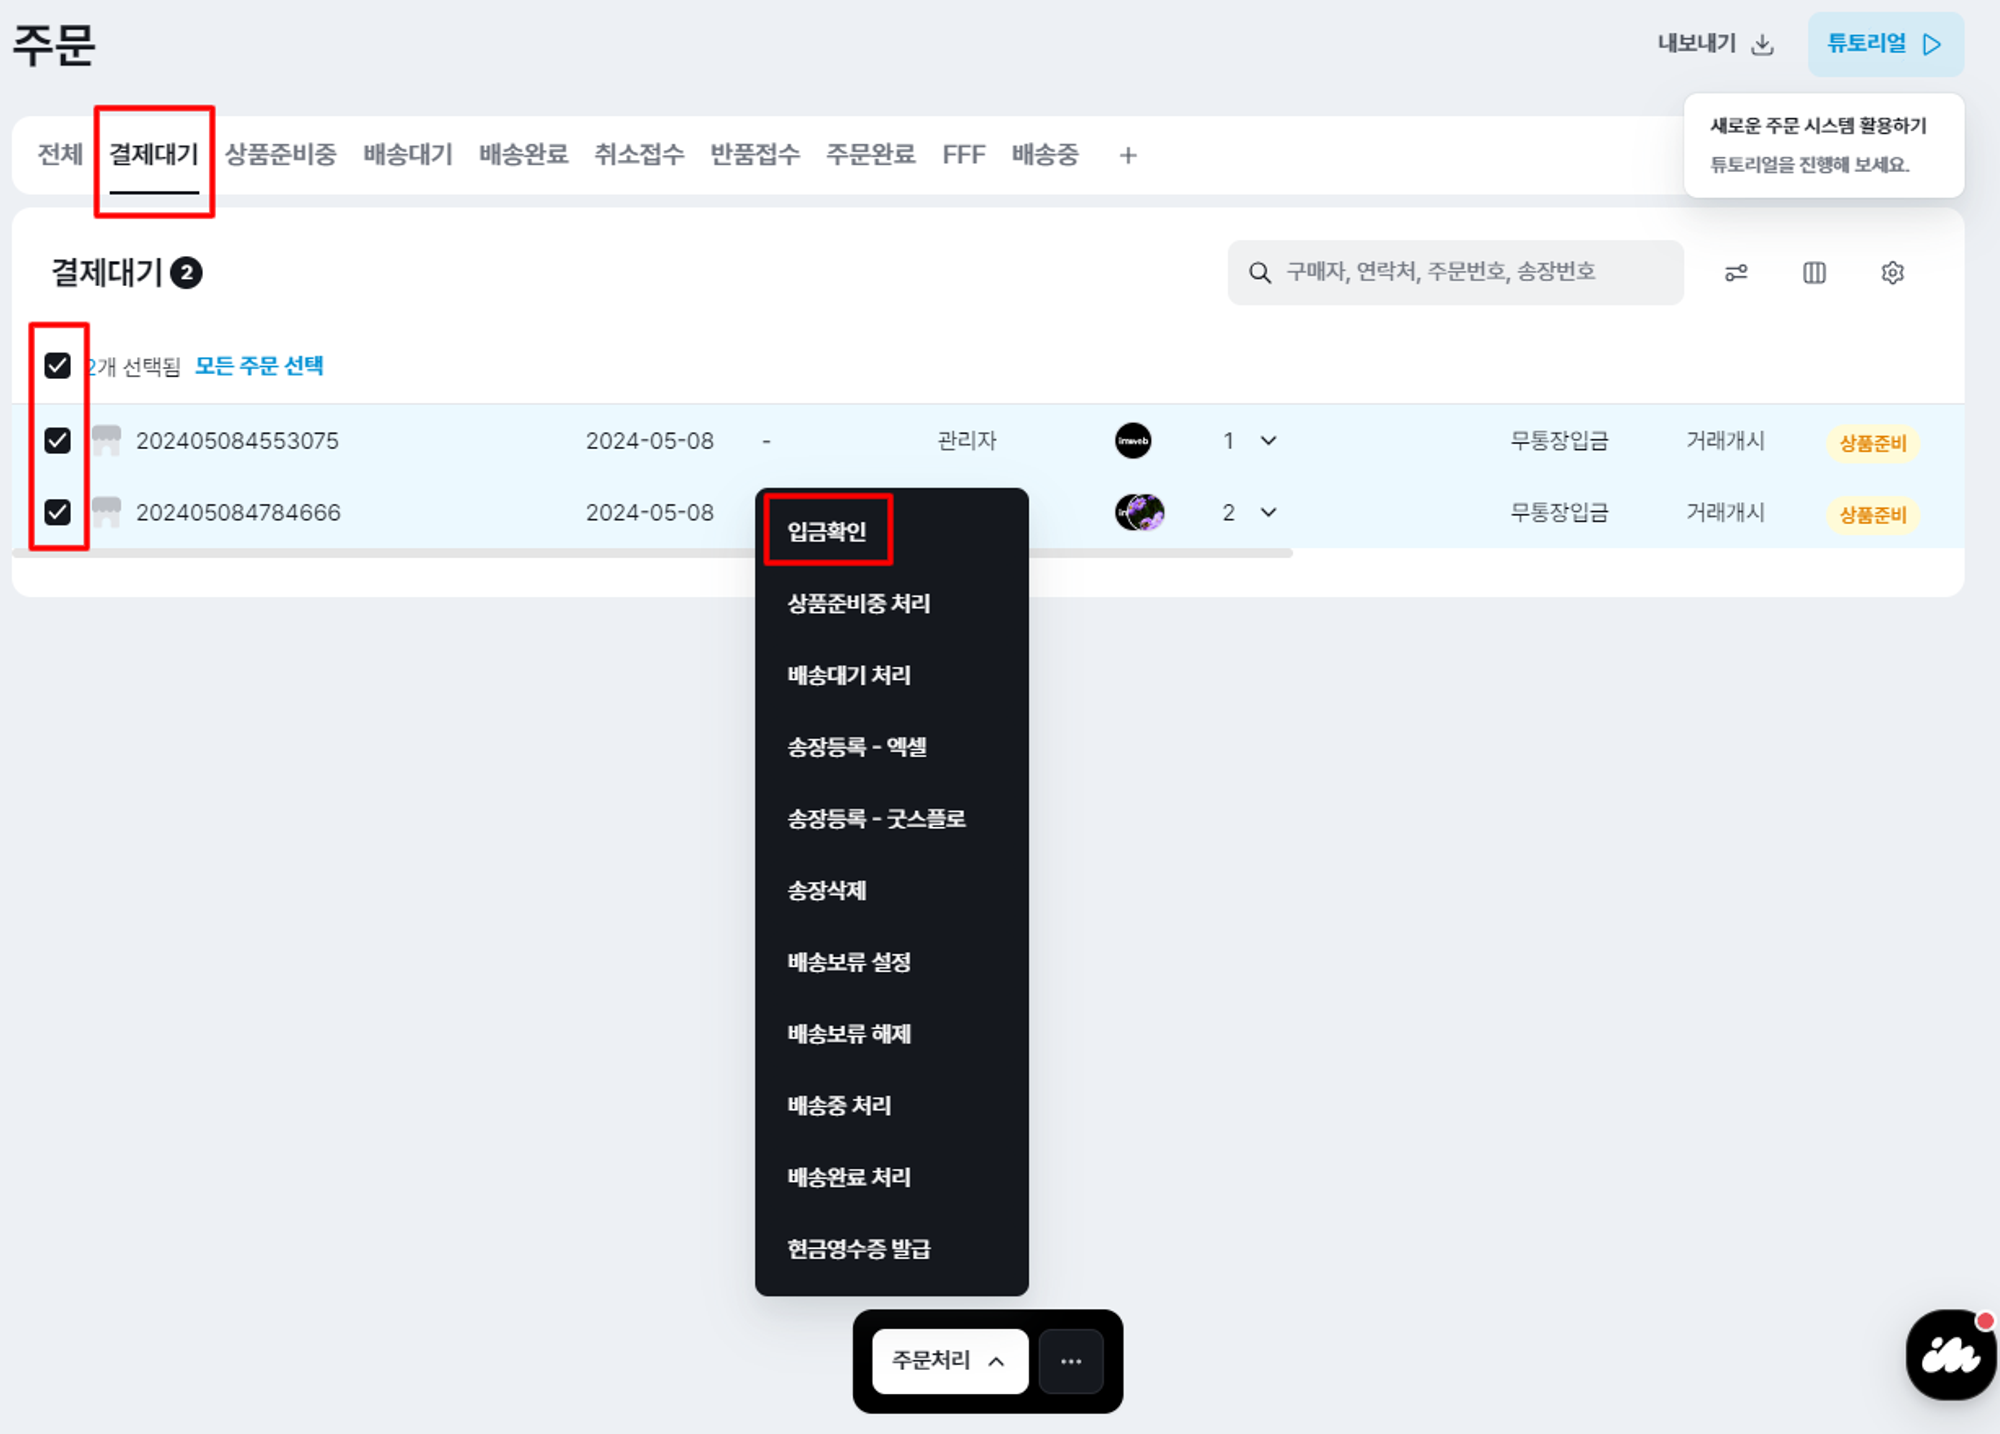Click the filter sliders icon
2000x1434 pixels.
click(1736, 273)
